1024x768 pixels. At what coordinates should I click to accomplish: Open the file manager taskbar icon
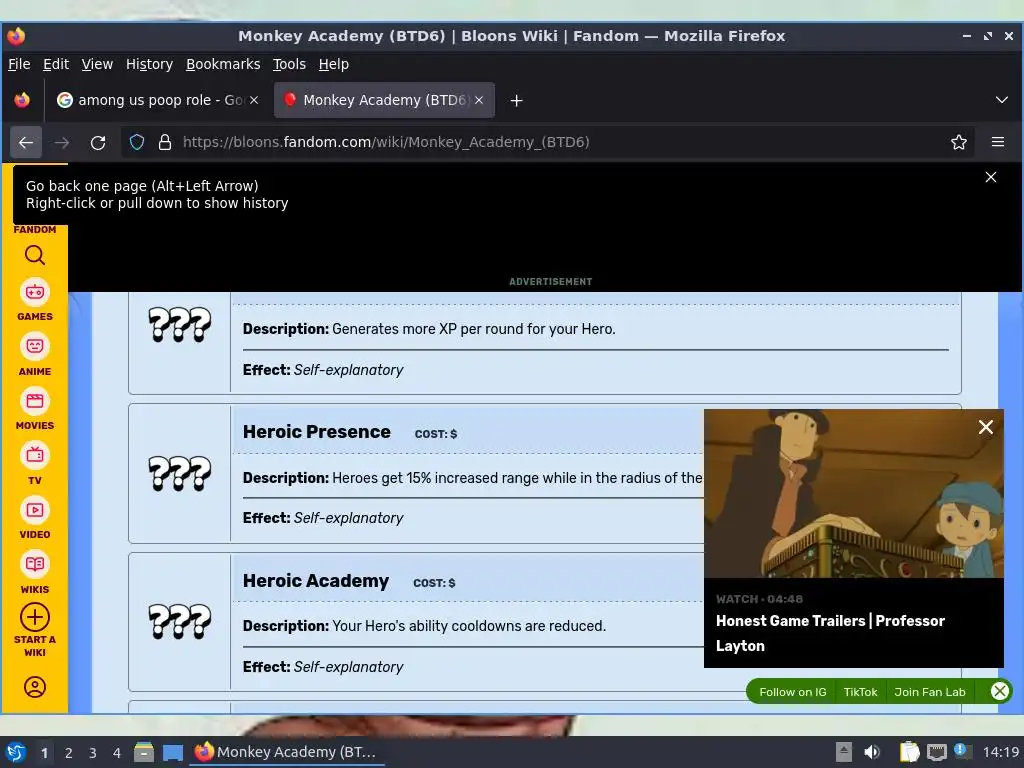pyautogui.click(x=144, y=752)
